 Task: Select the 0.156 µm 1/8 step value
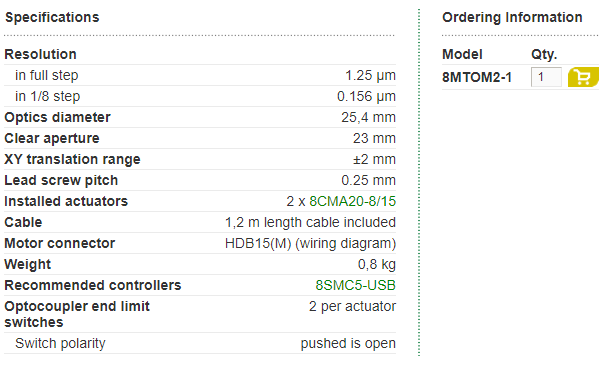point(366,96)
